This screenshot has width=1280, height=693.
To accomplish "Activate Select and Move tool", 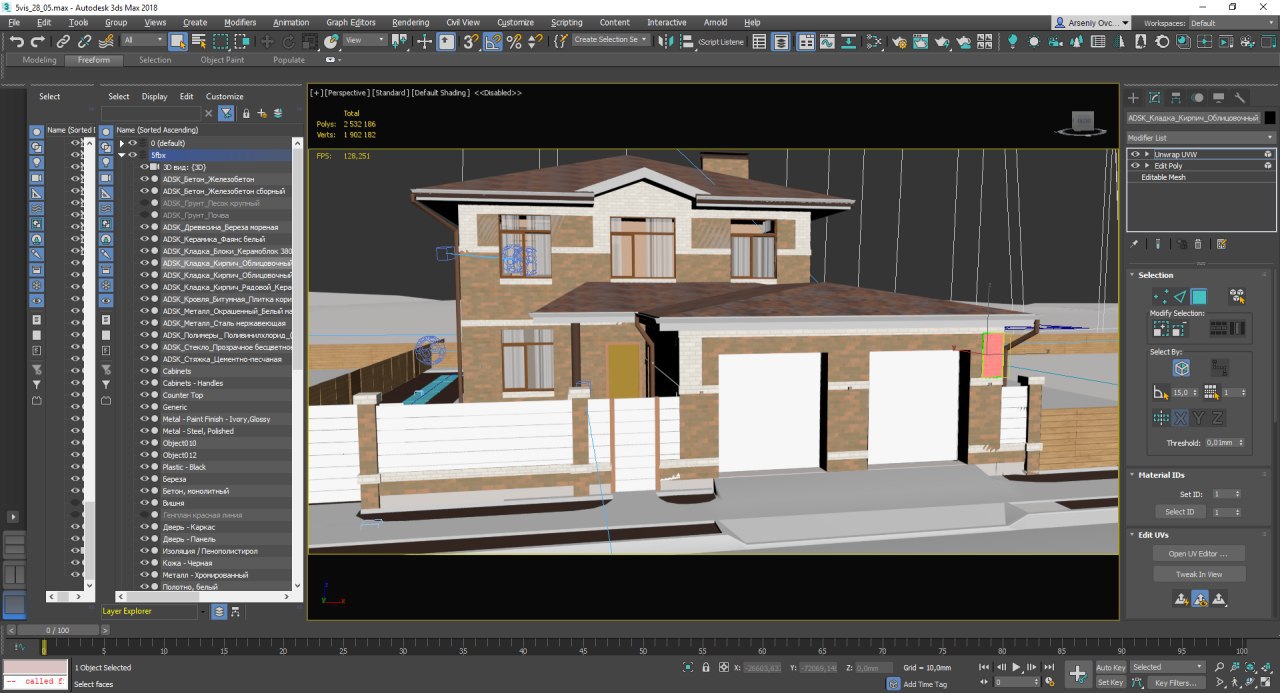I will pos(267,41).
